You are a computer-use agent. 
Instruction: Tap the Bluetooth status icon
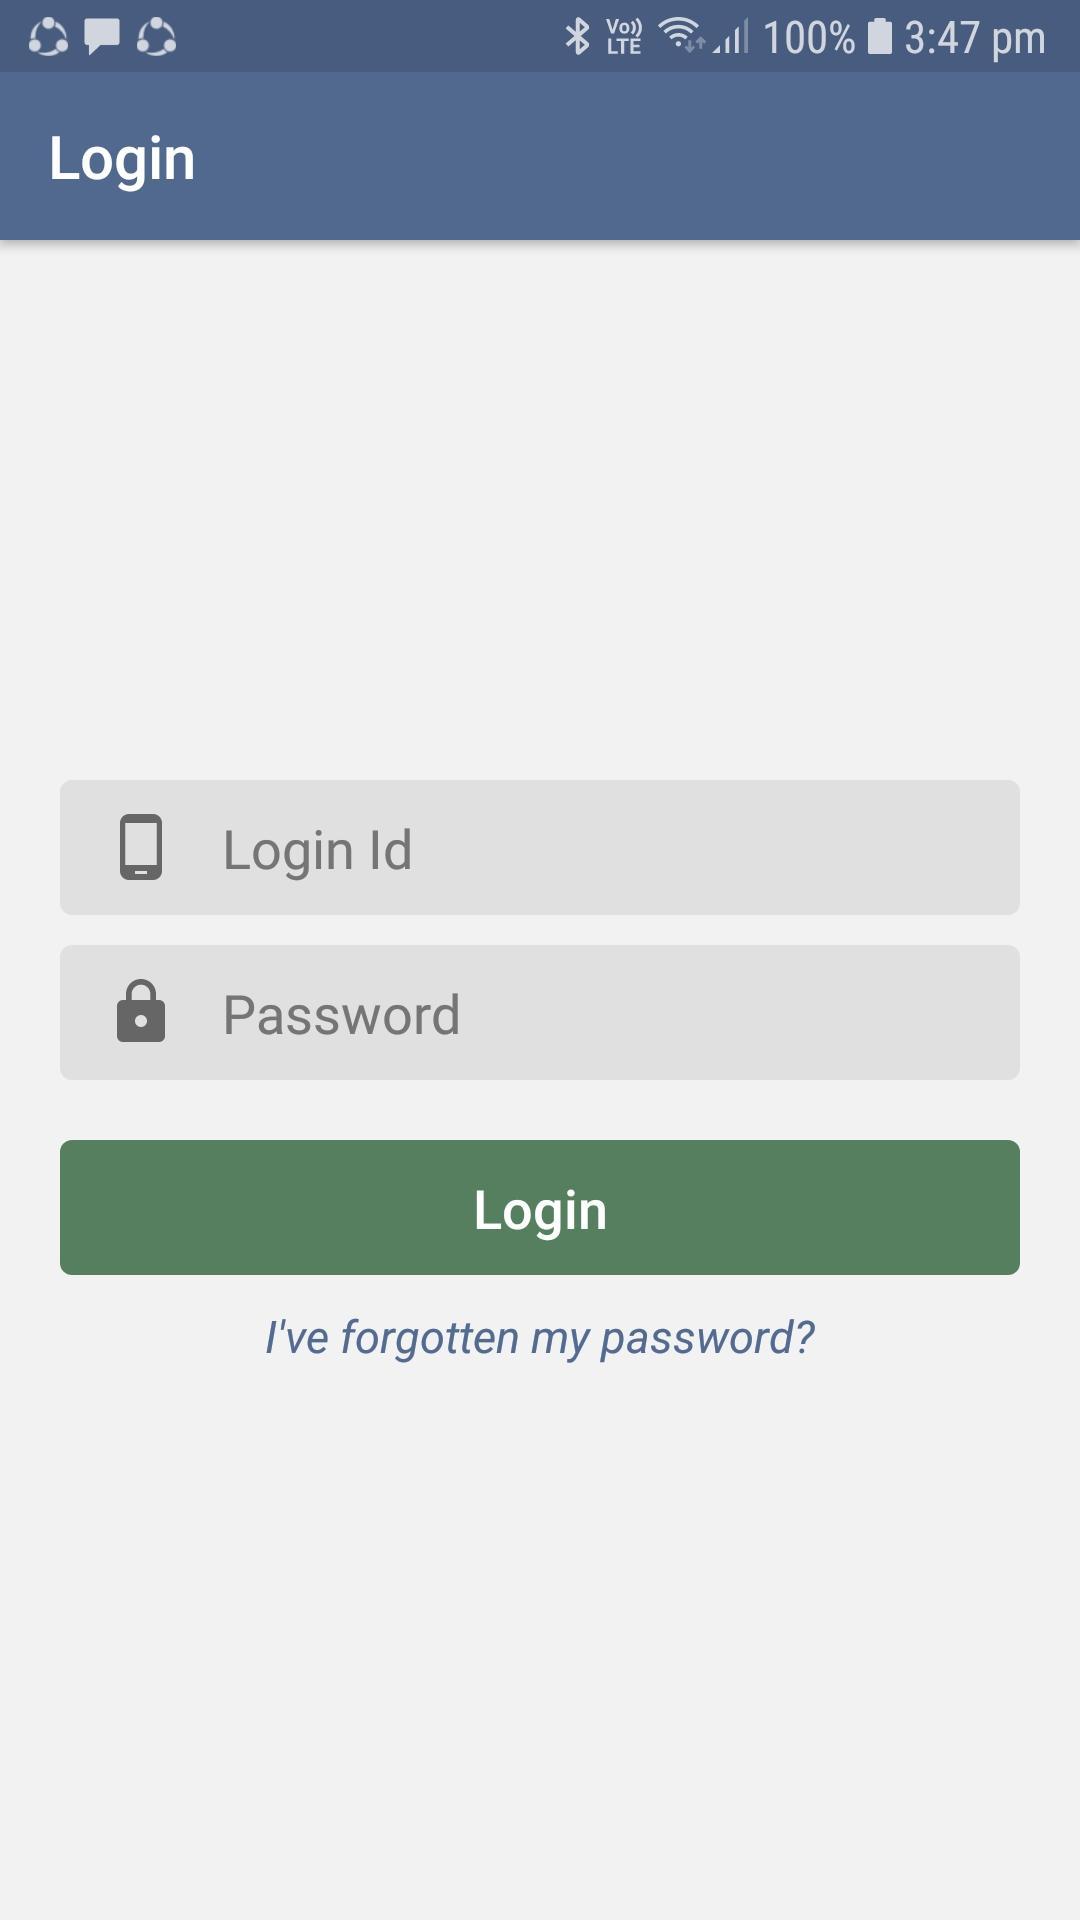pos(577,37)
